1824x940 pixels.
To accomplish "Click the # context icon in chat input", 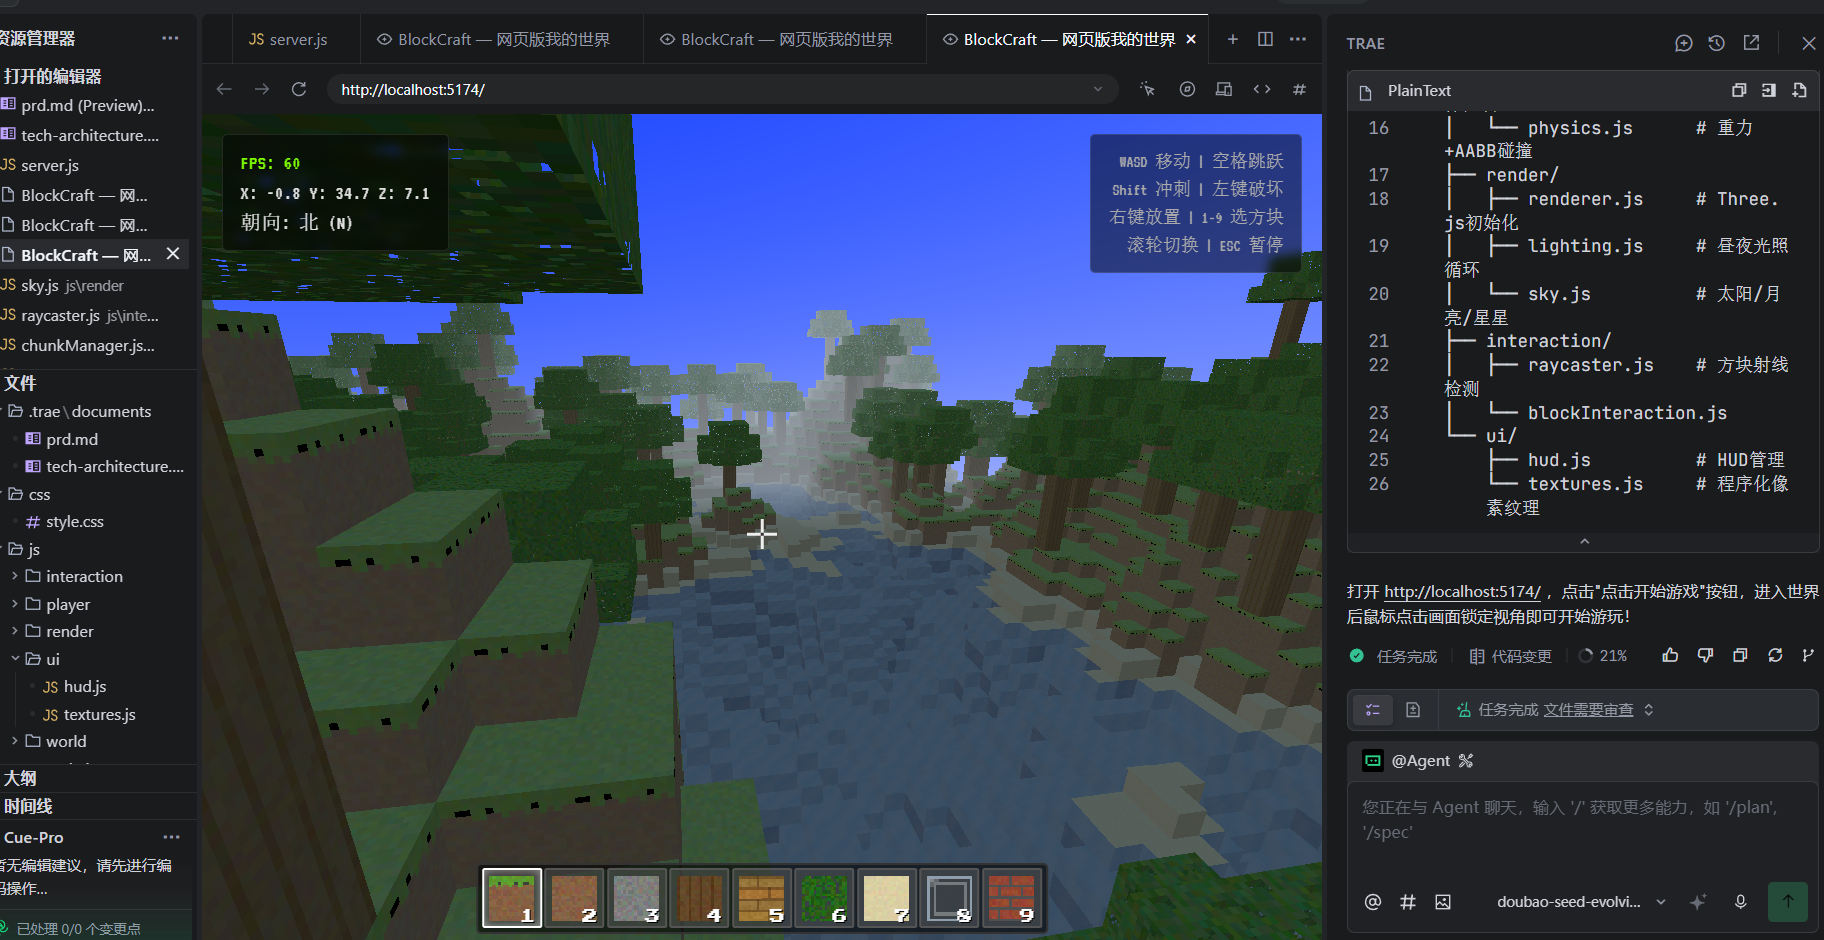I will click(1408, 902).
